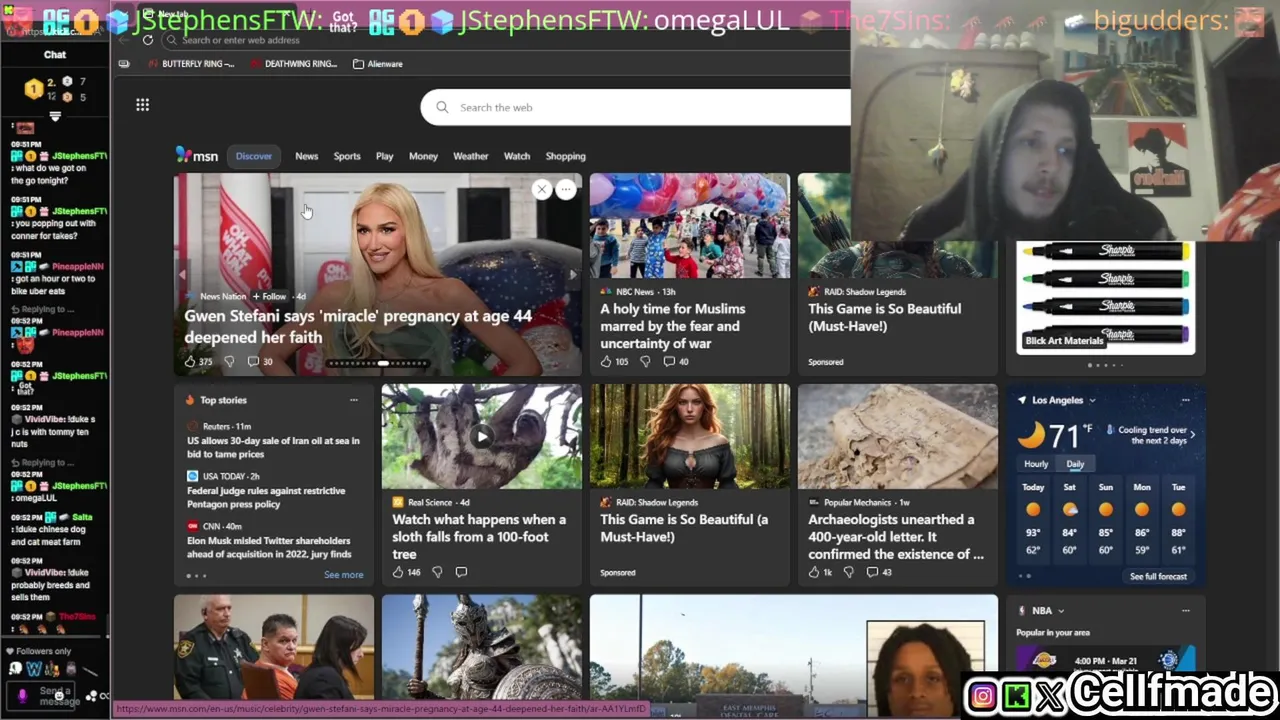Open comments on the Muslims article
The width and height of the screenshot is (1280, 720).
point(669,361)
